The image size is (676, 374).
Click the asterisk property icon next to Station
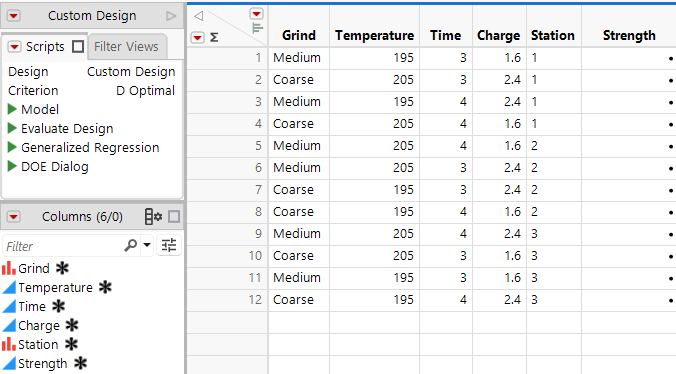pos(72,344)
